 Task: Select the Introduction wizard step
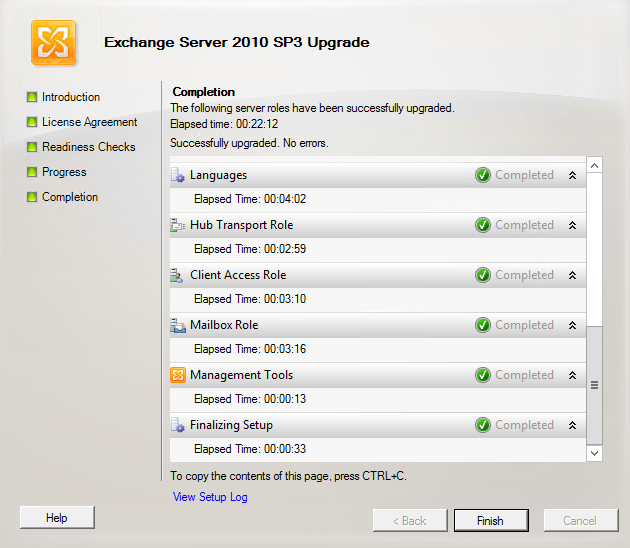click(71, 97)
